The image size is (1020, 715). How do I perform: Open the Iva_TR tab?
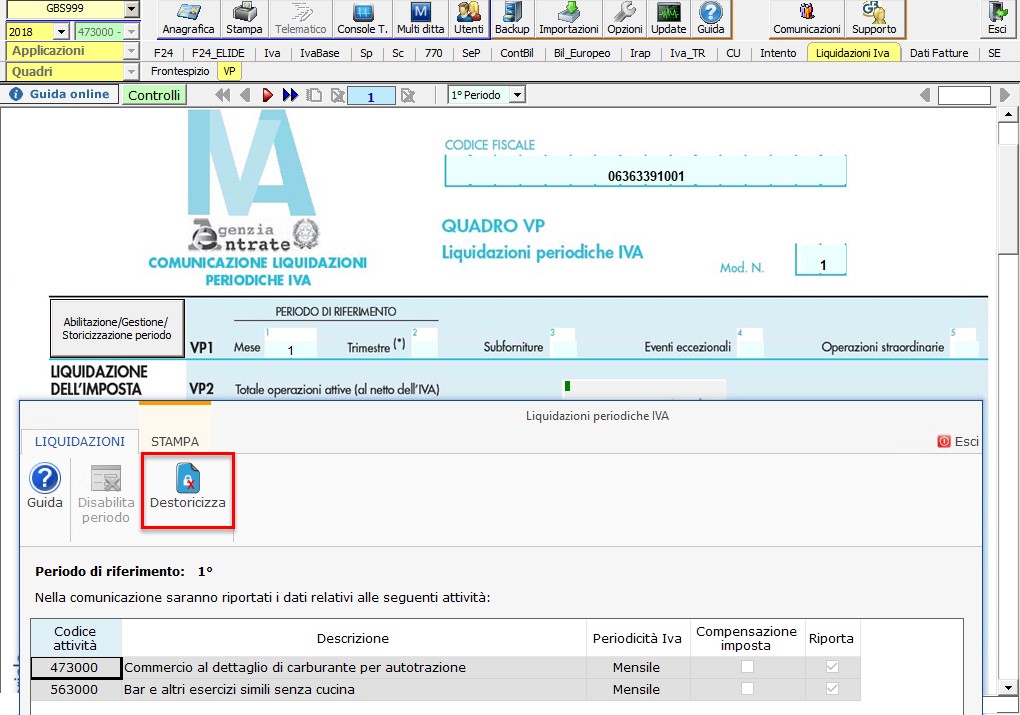[688, 53]
